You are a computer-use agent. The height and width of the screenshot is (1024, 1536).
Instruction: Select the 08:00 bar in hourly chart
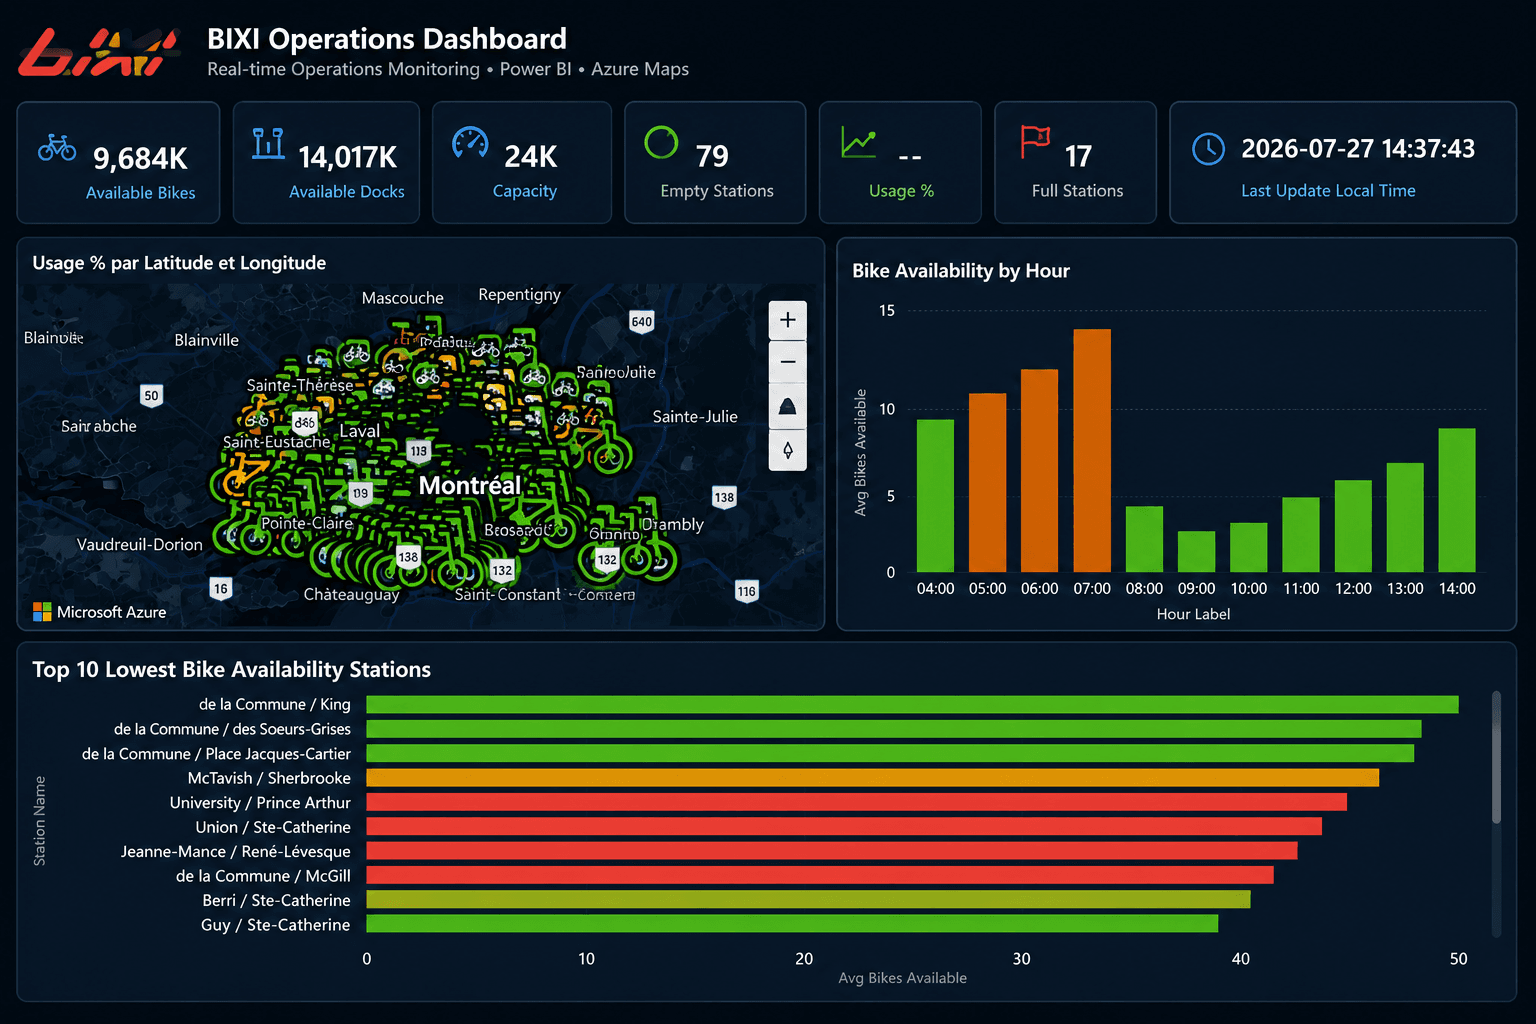[x=1144, y=539]
